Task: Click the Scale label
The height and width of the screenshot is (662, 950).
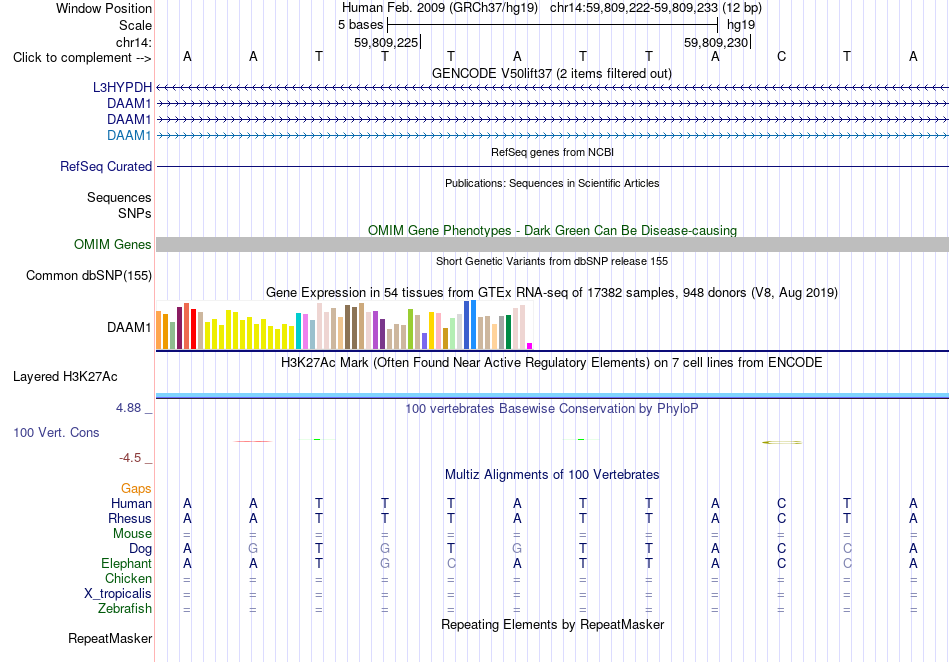Action: click(135, 25)
